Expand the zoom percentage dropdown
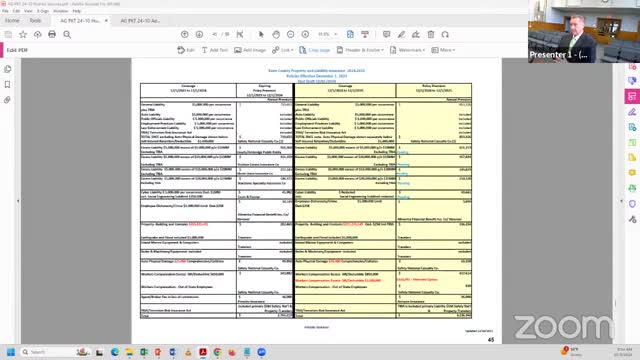Screen dimensions: 640x360 (x=328, y=34)
